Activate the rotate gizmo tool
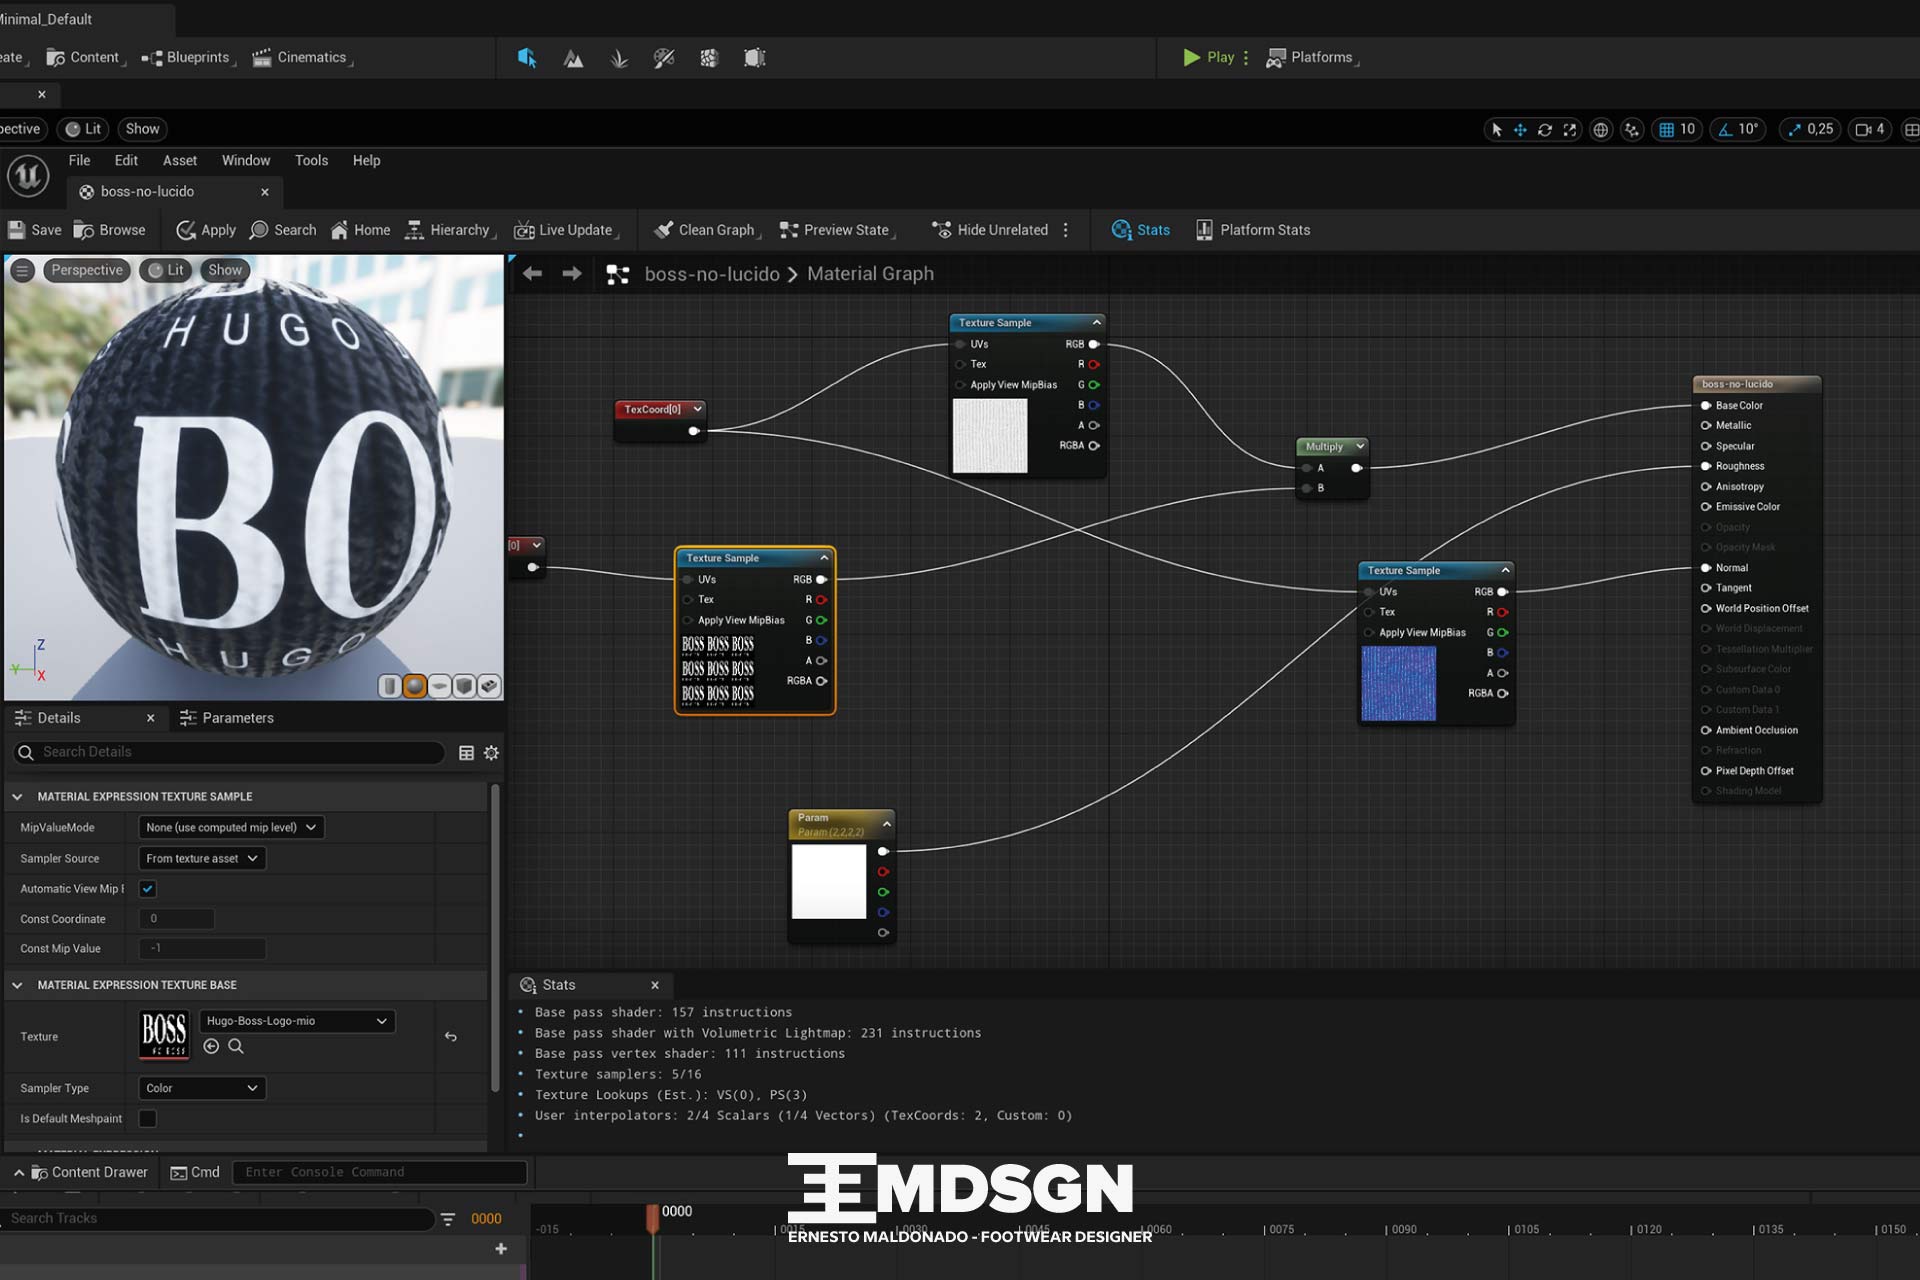 [1545, 129]
